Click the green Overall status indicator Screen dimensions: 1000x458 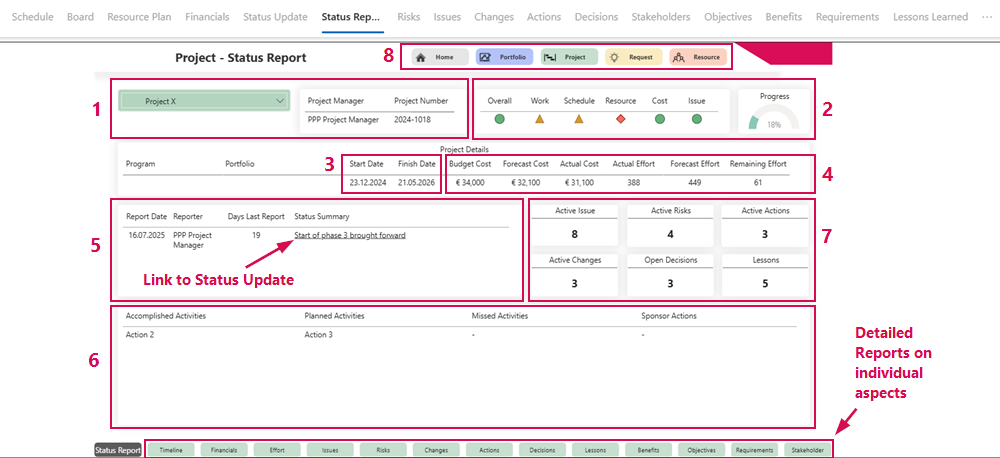click(499, 119)
